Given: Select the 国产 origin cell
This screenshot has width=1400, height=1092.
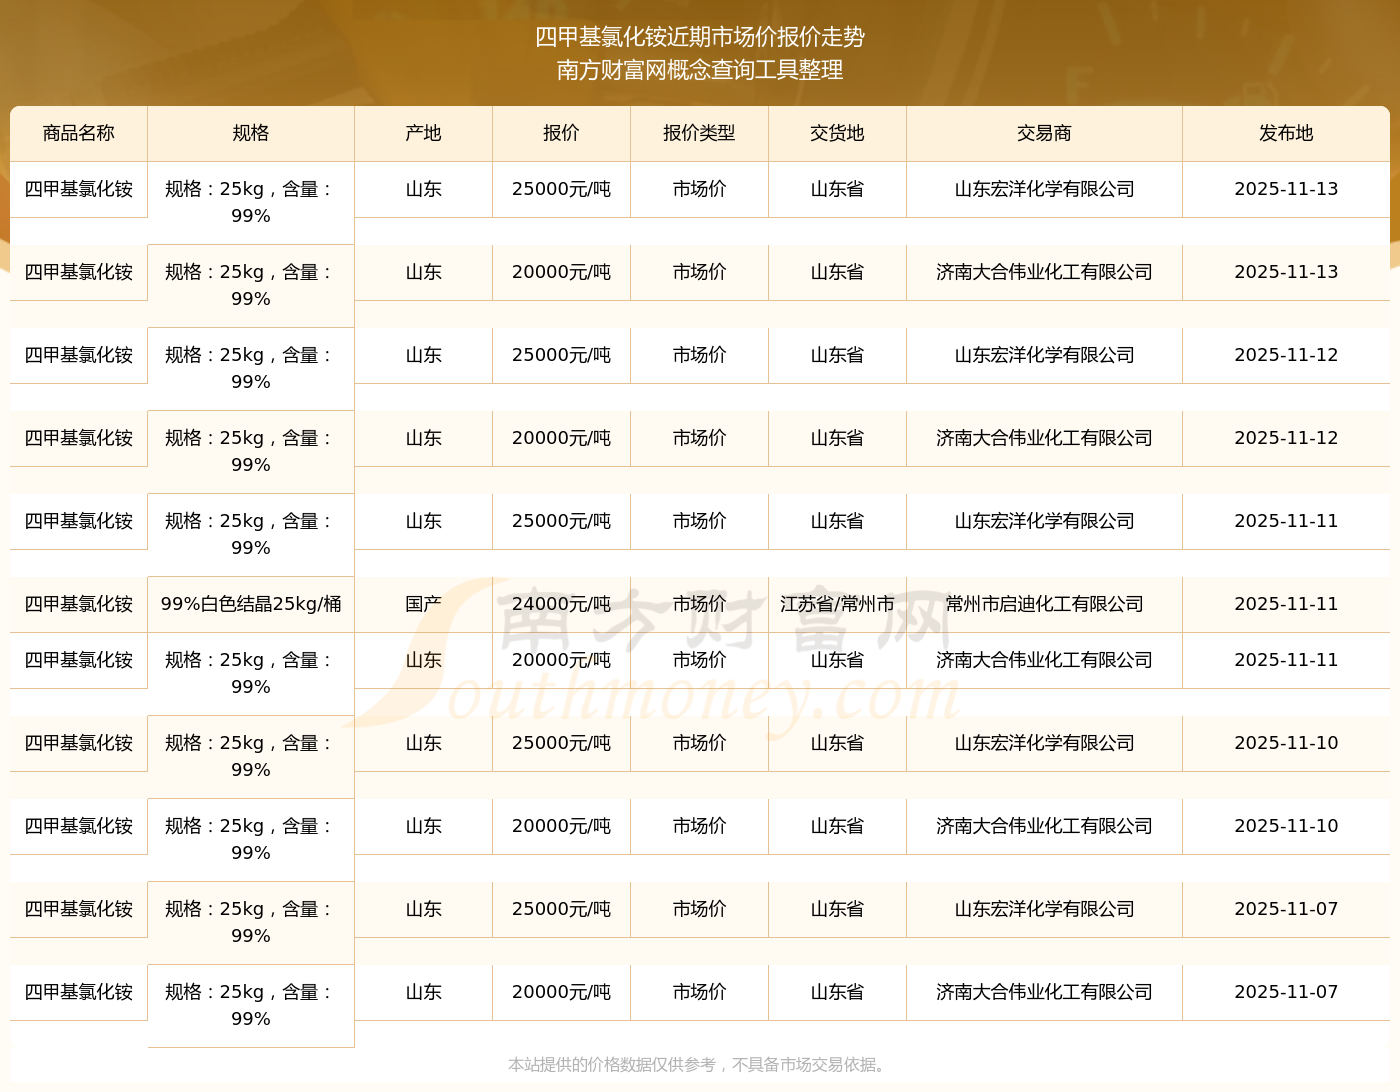Looking at the screenshot, I should [424, 604].
